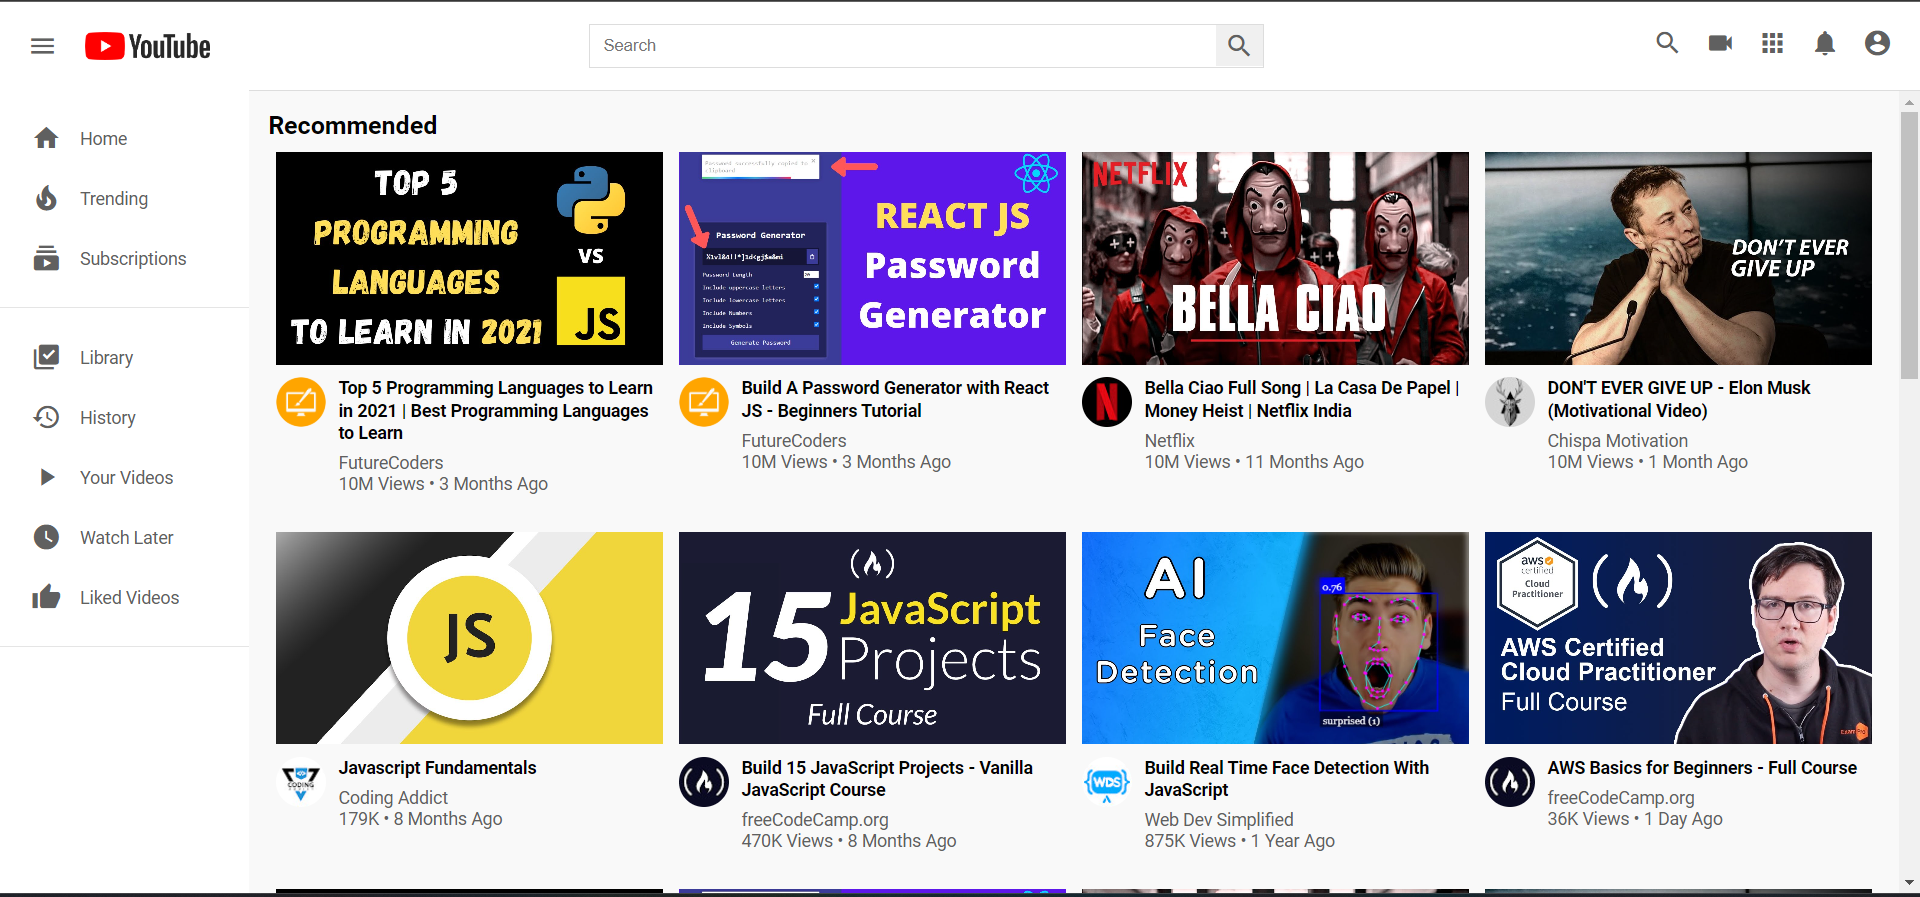Open title Build Real Time Face Detection
1920x897 pixels.
coord(1287,779)
